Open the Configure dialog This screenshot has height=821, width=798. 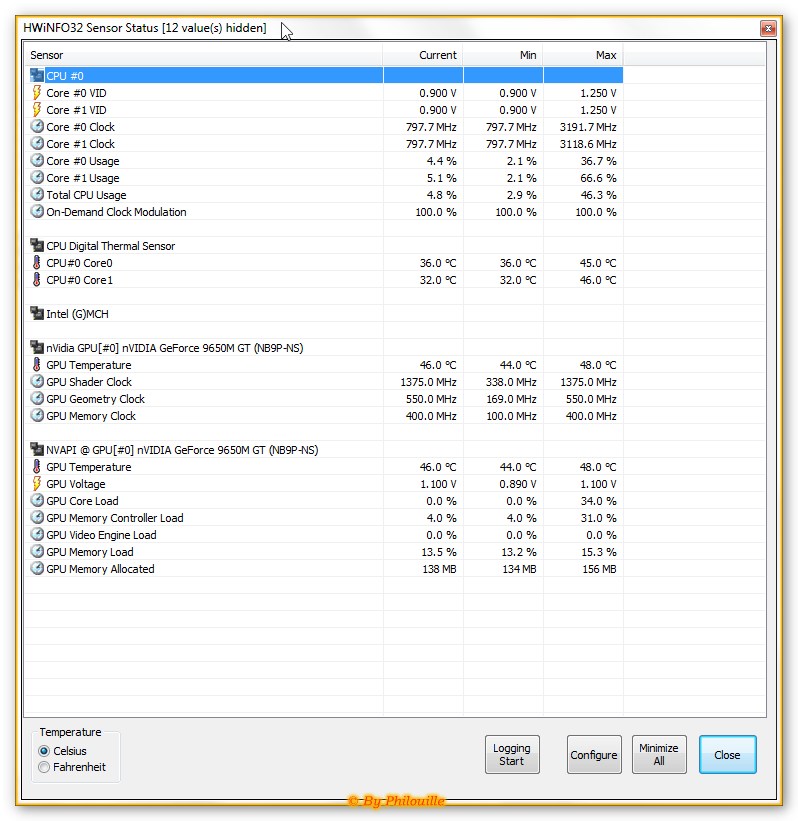tap(594, 755)
